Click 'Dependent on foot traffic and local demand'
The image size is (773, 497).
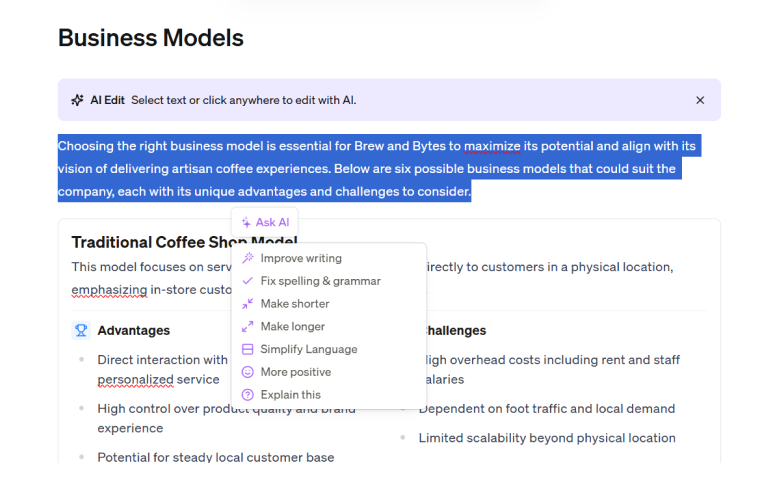coord(547,409)
